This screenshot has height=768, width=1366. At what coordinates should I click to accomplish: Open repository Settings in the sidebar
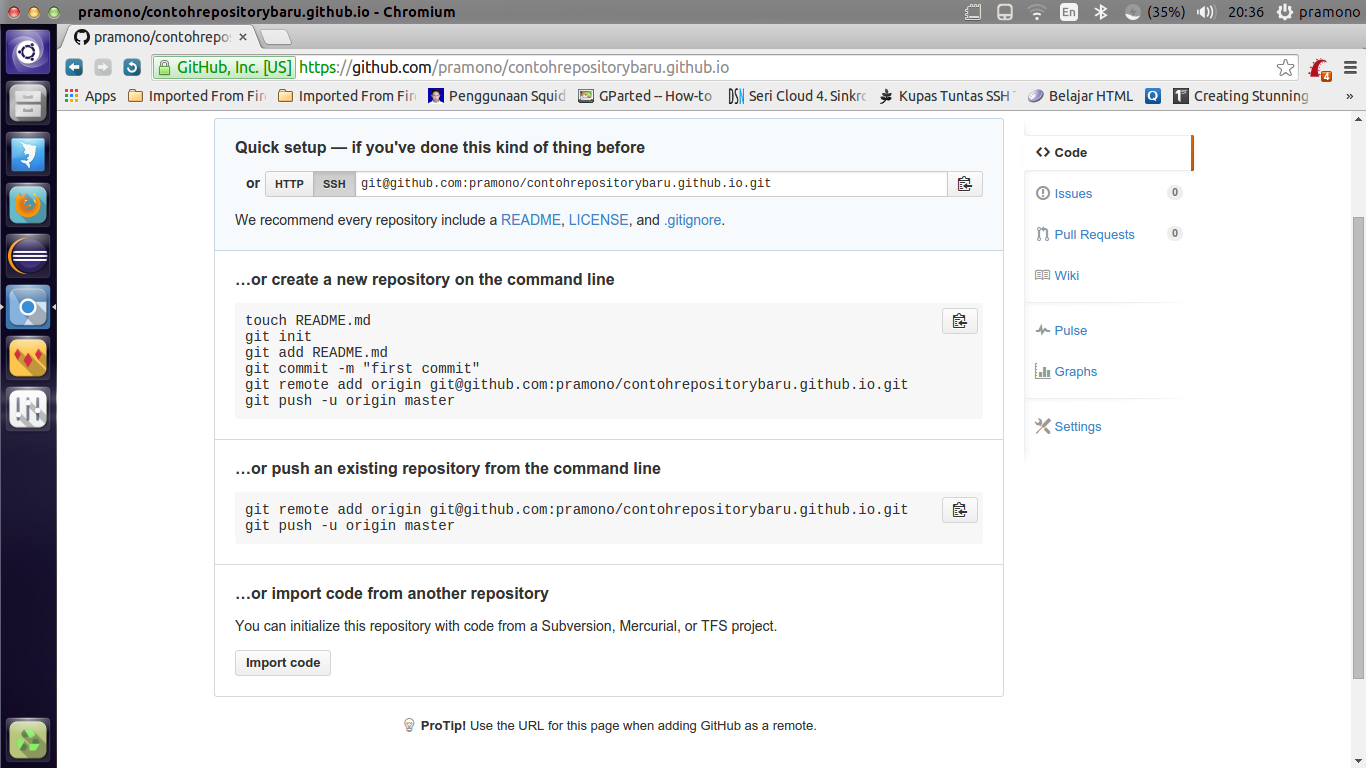point(1068,426)
